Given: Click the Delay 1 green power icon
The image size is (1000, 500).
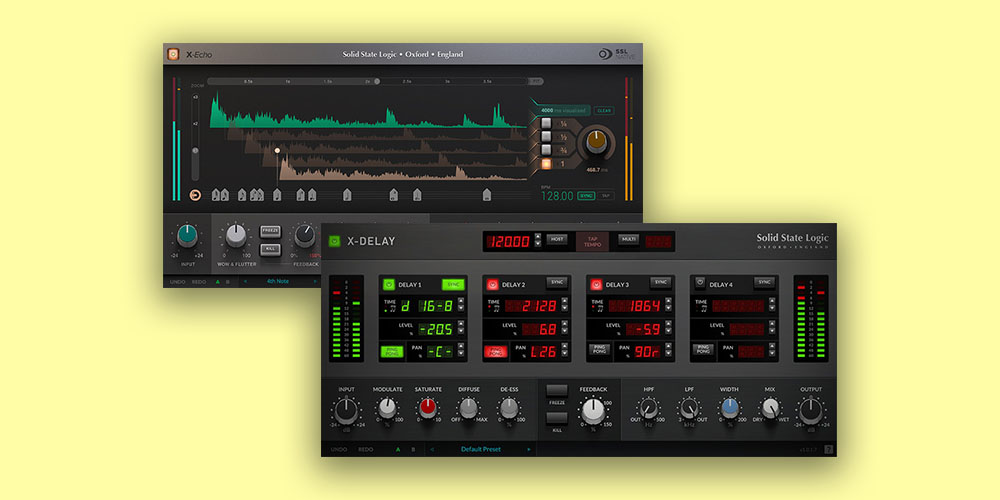Looking at the screenshot, I should click(x=388, y=284).
